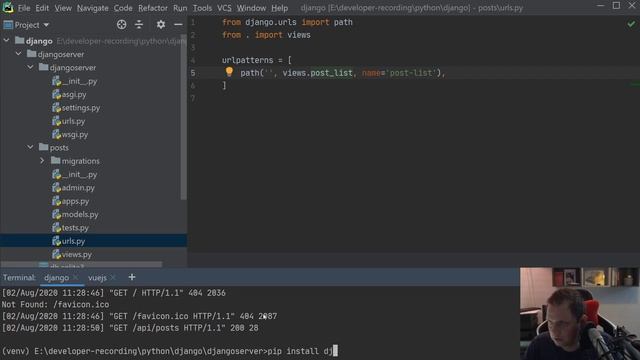Open the Window menu
This screenshot has height=360, width=640.
251,8
